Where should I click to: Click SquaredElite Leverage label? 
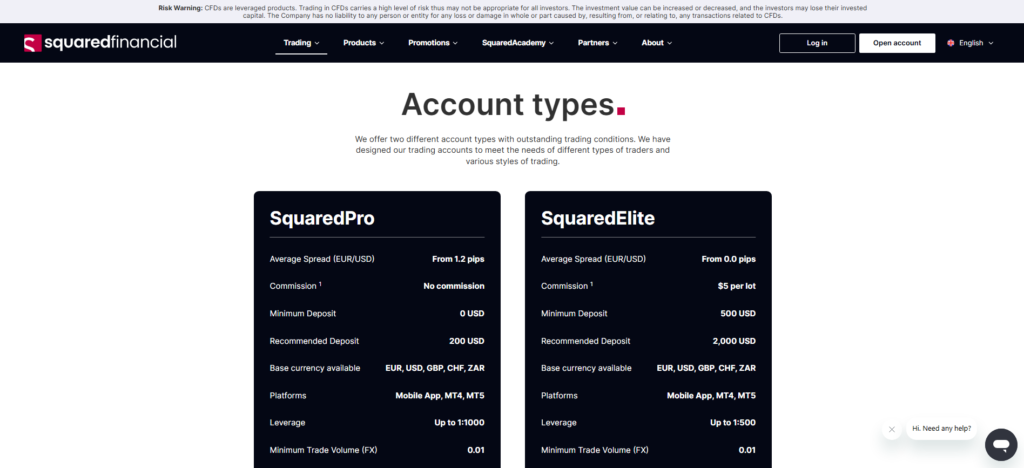coord(559,422)
